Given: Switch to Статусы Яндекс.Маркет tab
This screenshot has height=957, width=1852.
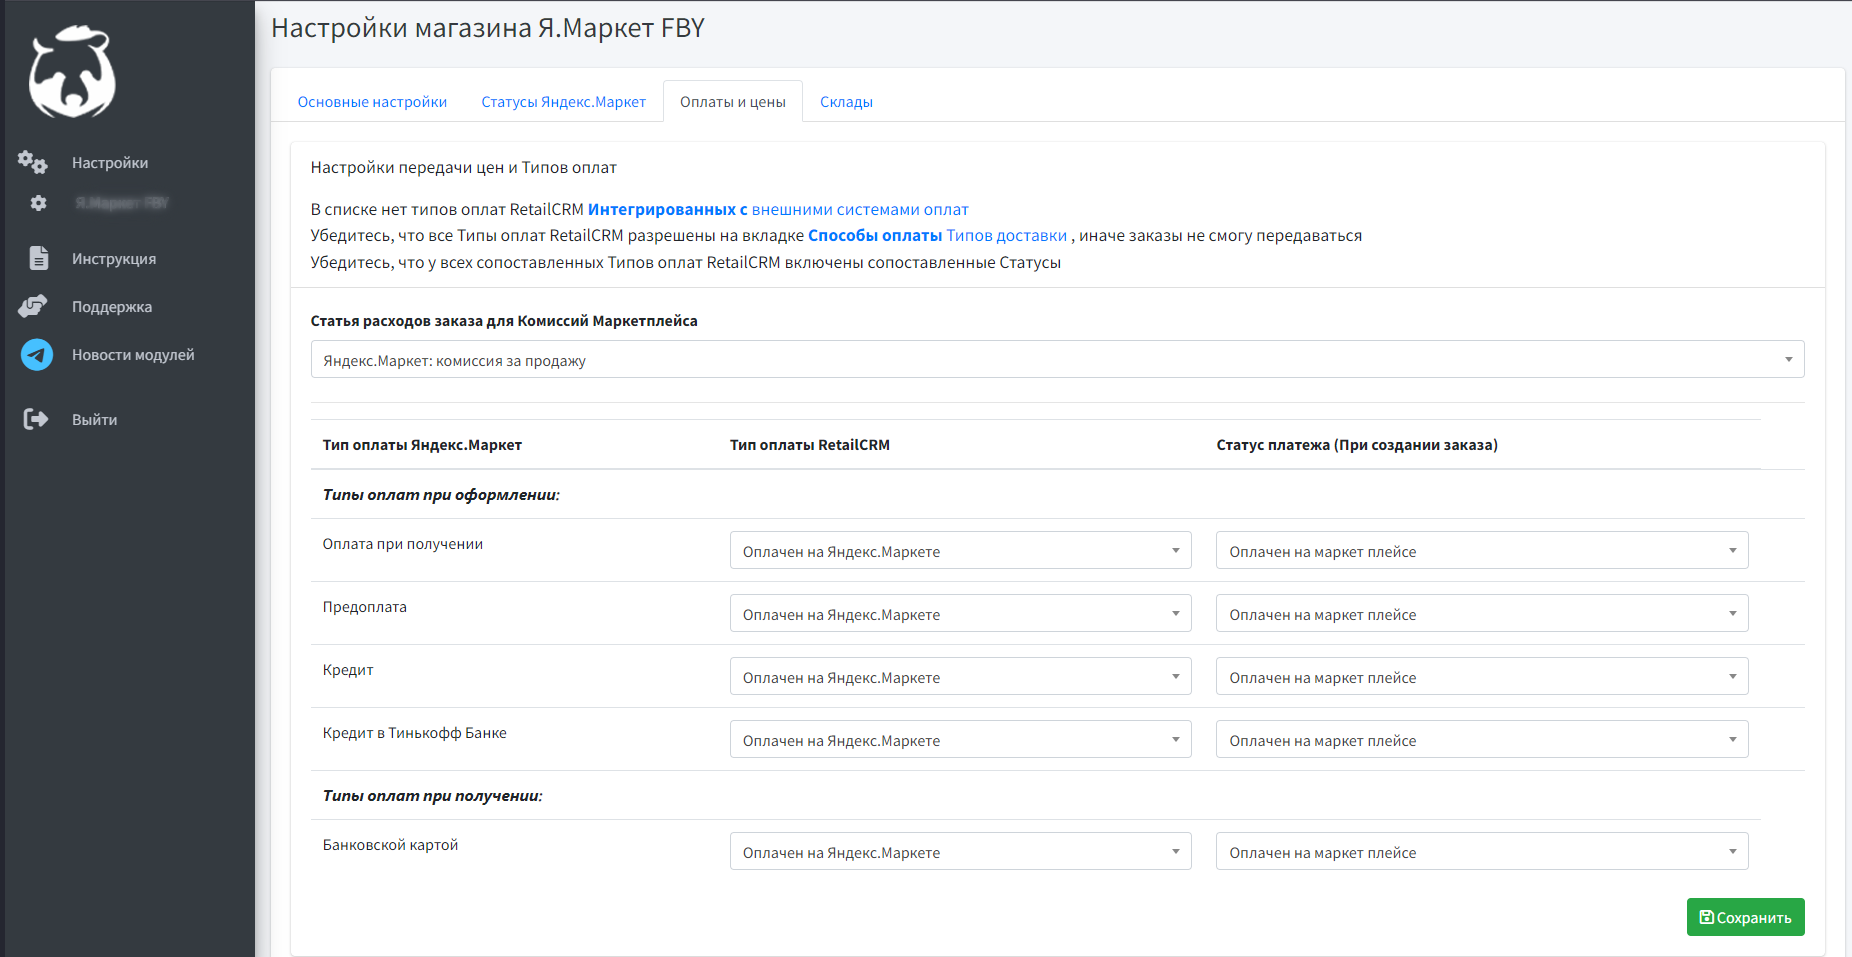Looking at the screenshot, I should click(563, 102).
